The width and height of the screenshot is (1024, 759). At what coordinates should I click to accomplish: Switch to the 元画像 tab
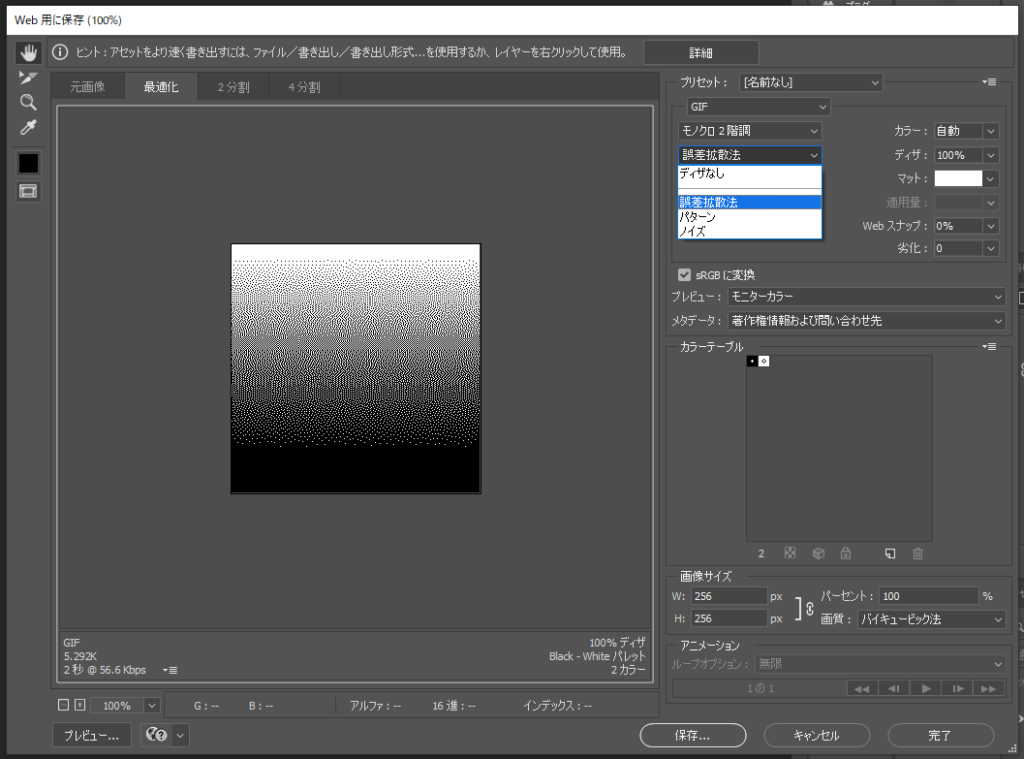tap(87, 87)
